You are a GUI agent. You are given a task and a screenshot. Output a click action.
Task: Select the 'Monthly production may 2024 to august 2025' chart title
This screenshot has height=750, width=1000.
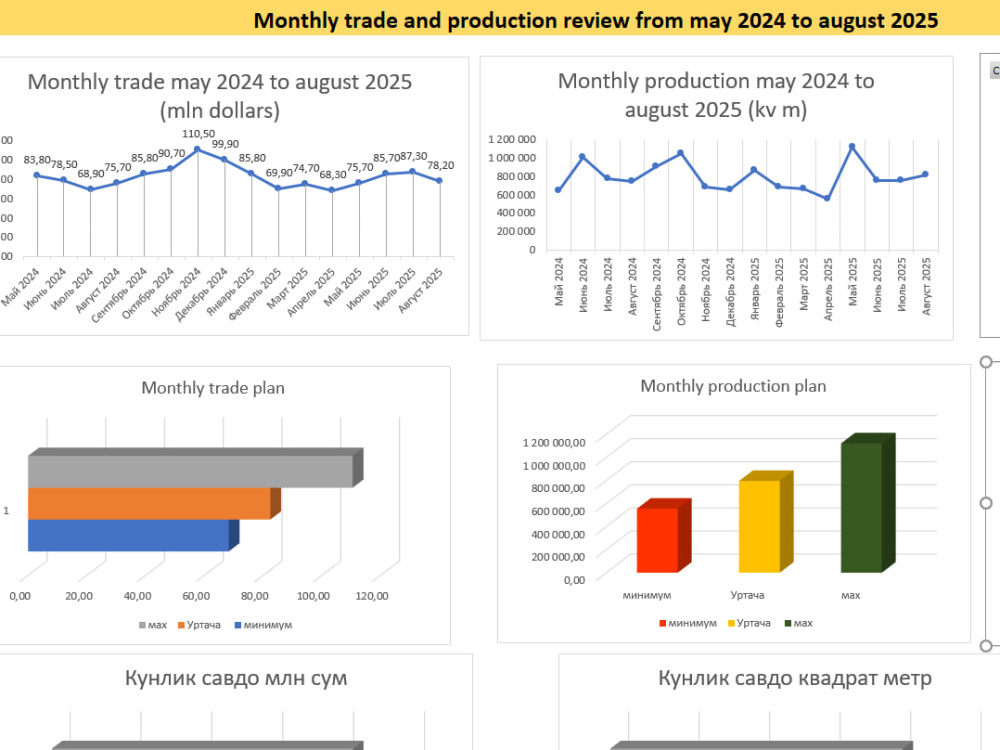click(x=716, y=95)
